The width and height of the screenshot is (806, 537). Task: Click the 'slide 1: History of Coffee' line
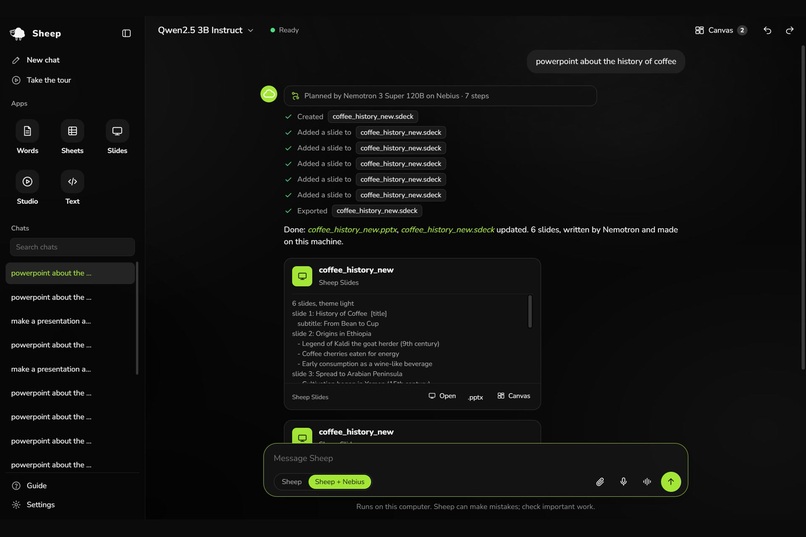pyautogui.click(x=339, y=313)
